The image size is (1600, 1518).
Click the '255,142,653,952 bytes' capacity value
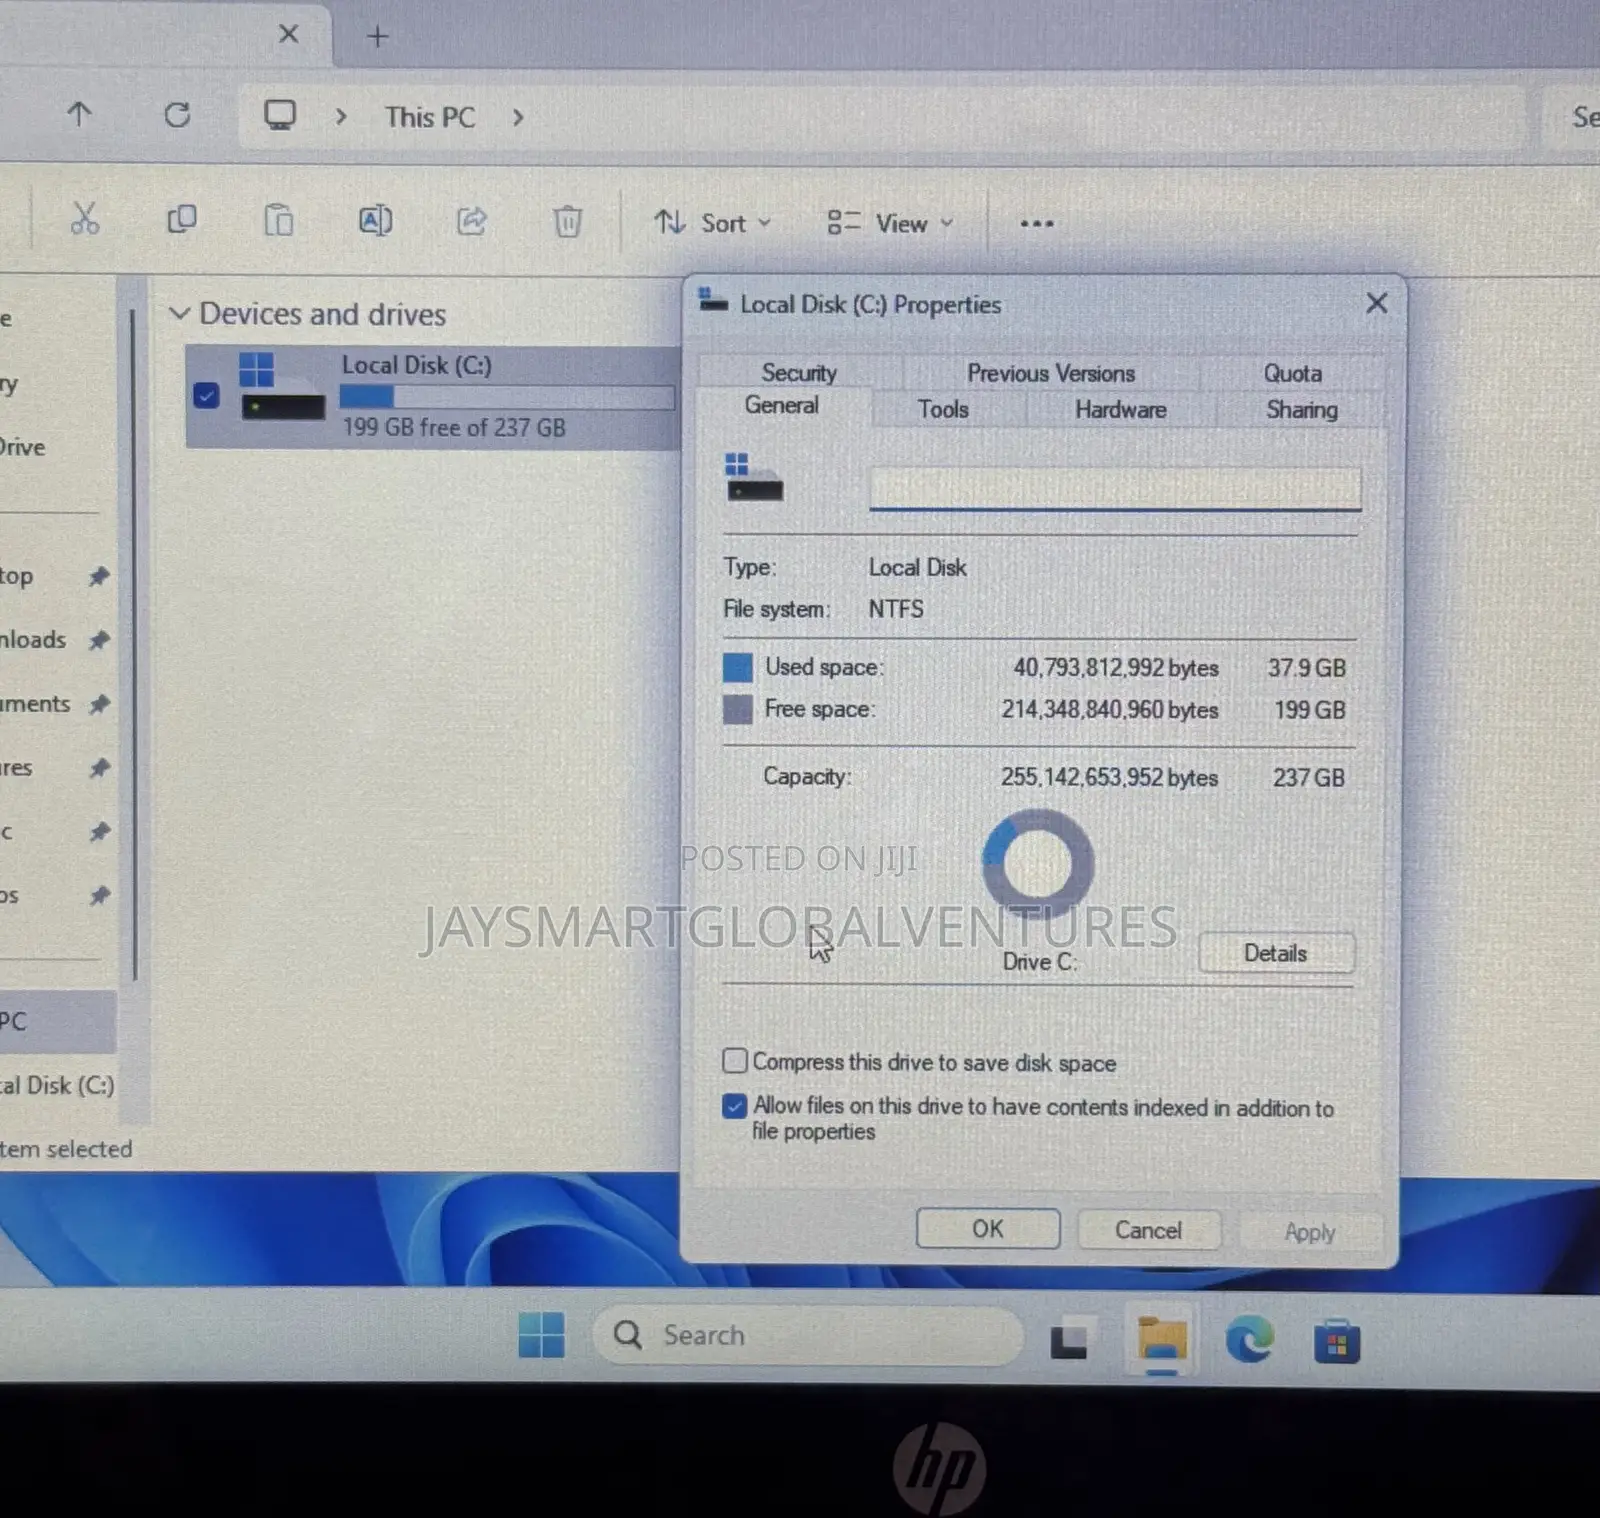click(1109, 777)
